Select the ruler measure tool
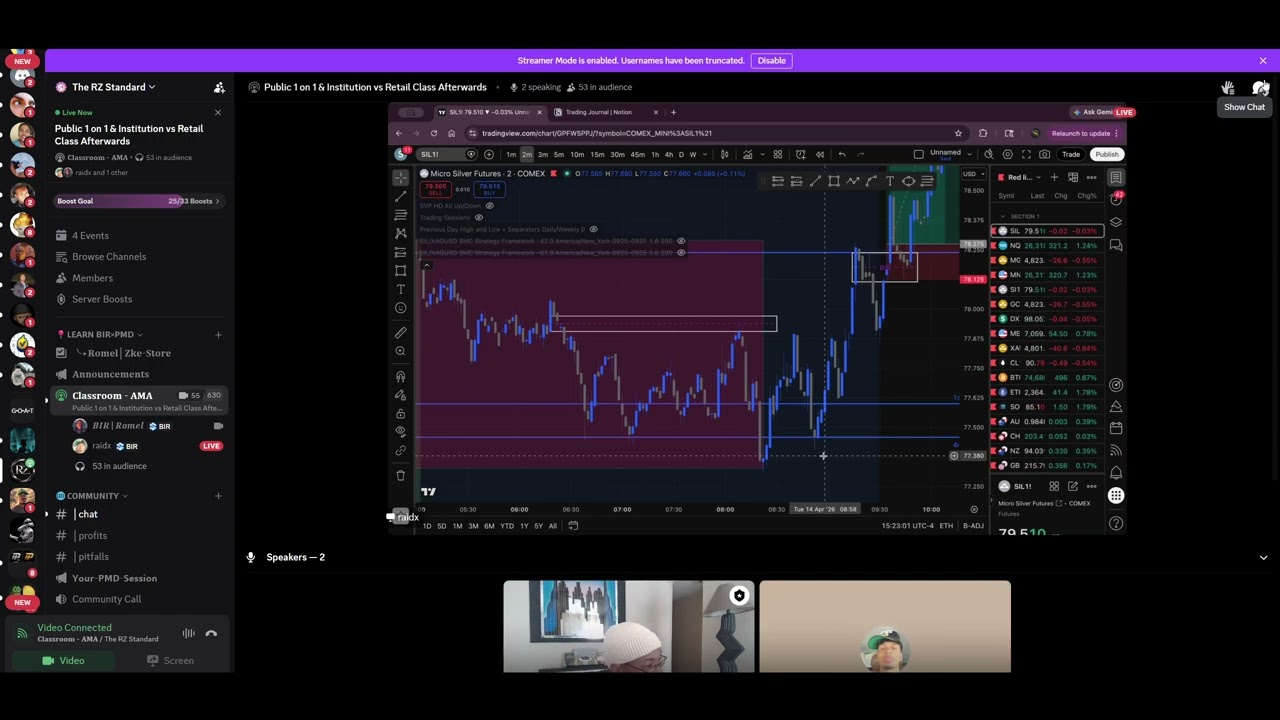 [x=400, y=332]
